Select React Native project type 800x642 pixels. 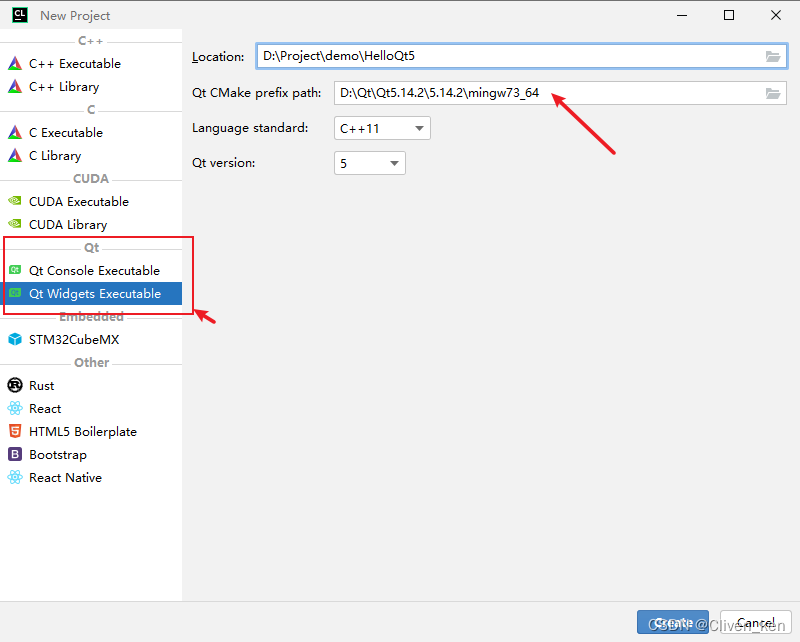(x=91, y=477)
